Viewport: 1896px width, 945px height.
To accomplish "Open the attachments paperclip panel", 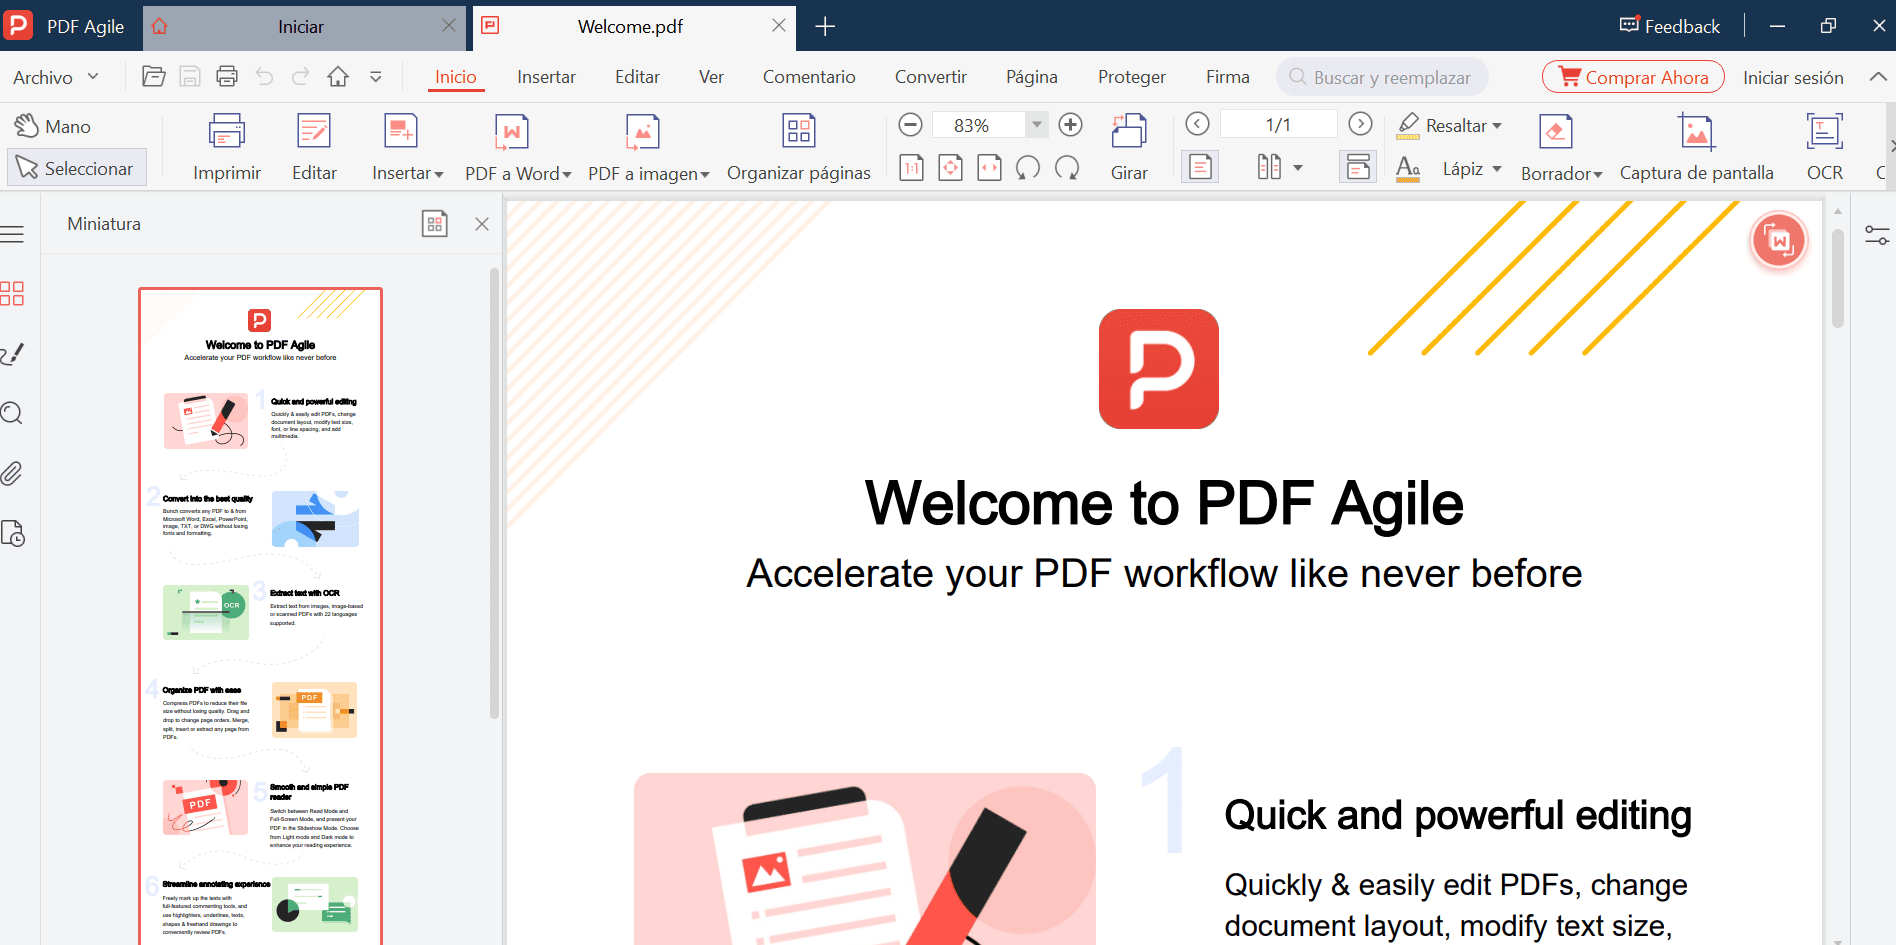I will pos(13,473).
